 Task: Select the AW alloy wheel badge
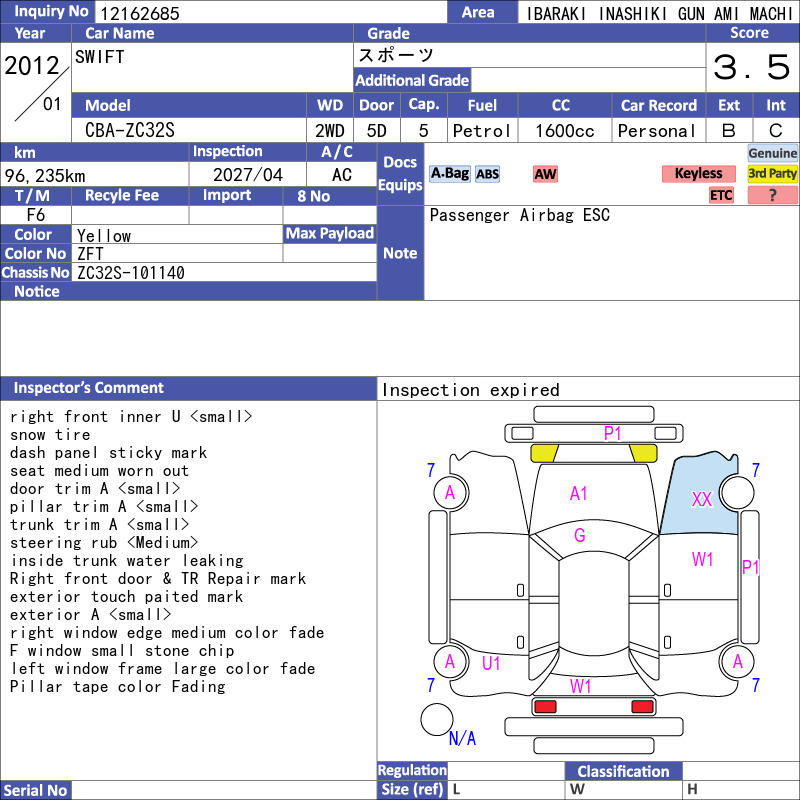pyautogui.click(x=545, y=174)
